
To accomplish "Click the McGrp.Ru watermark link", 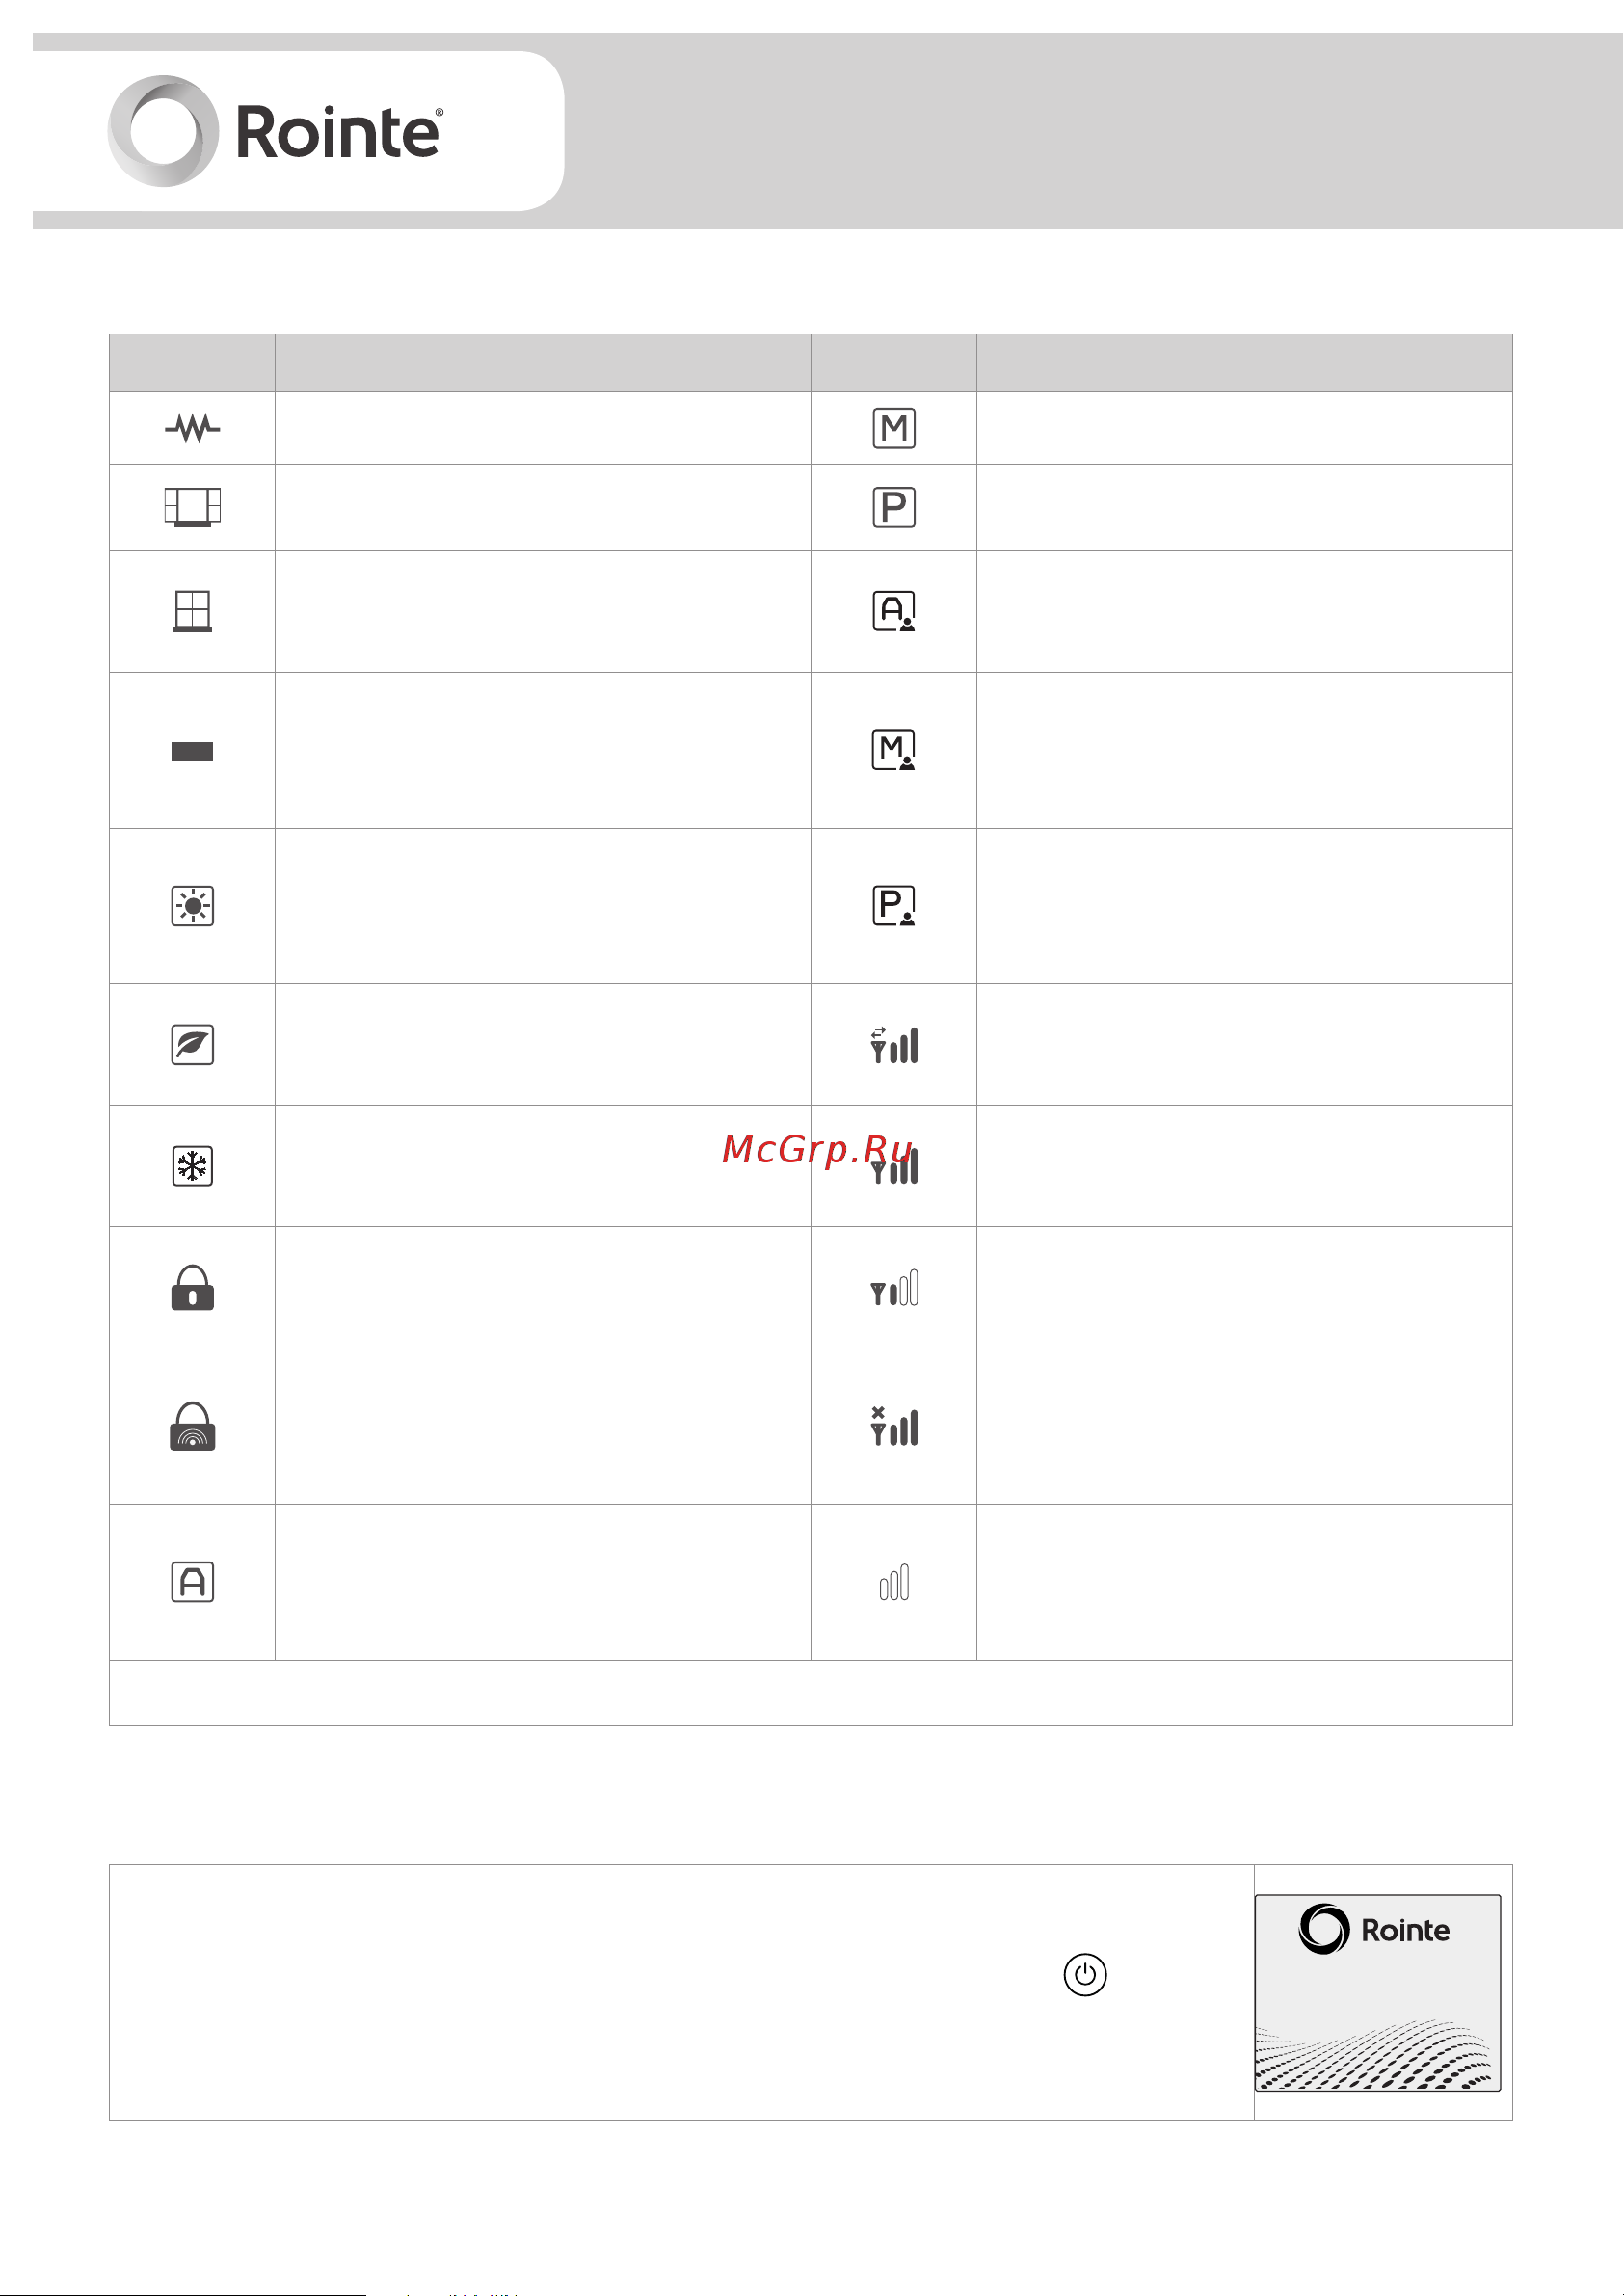I will coord(818,1149).
